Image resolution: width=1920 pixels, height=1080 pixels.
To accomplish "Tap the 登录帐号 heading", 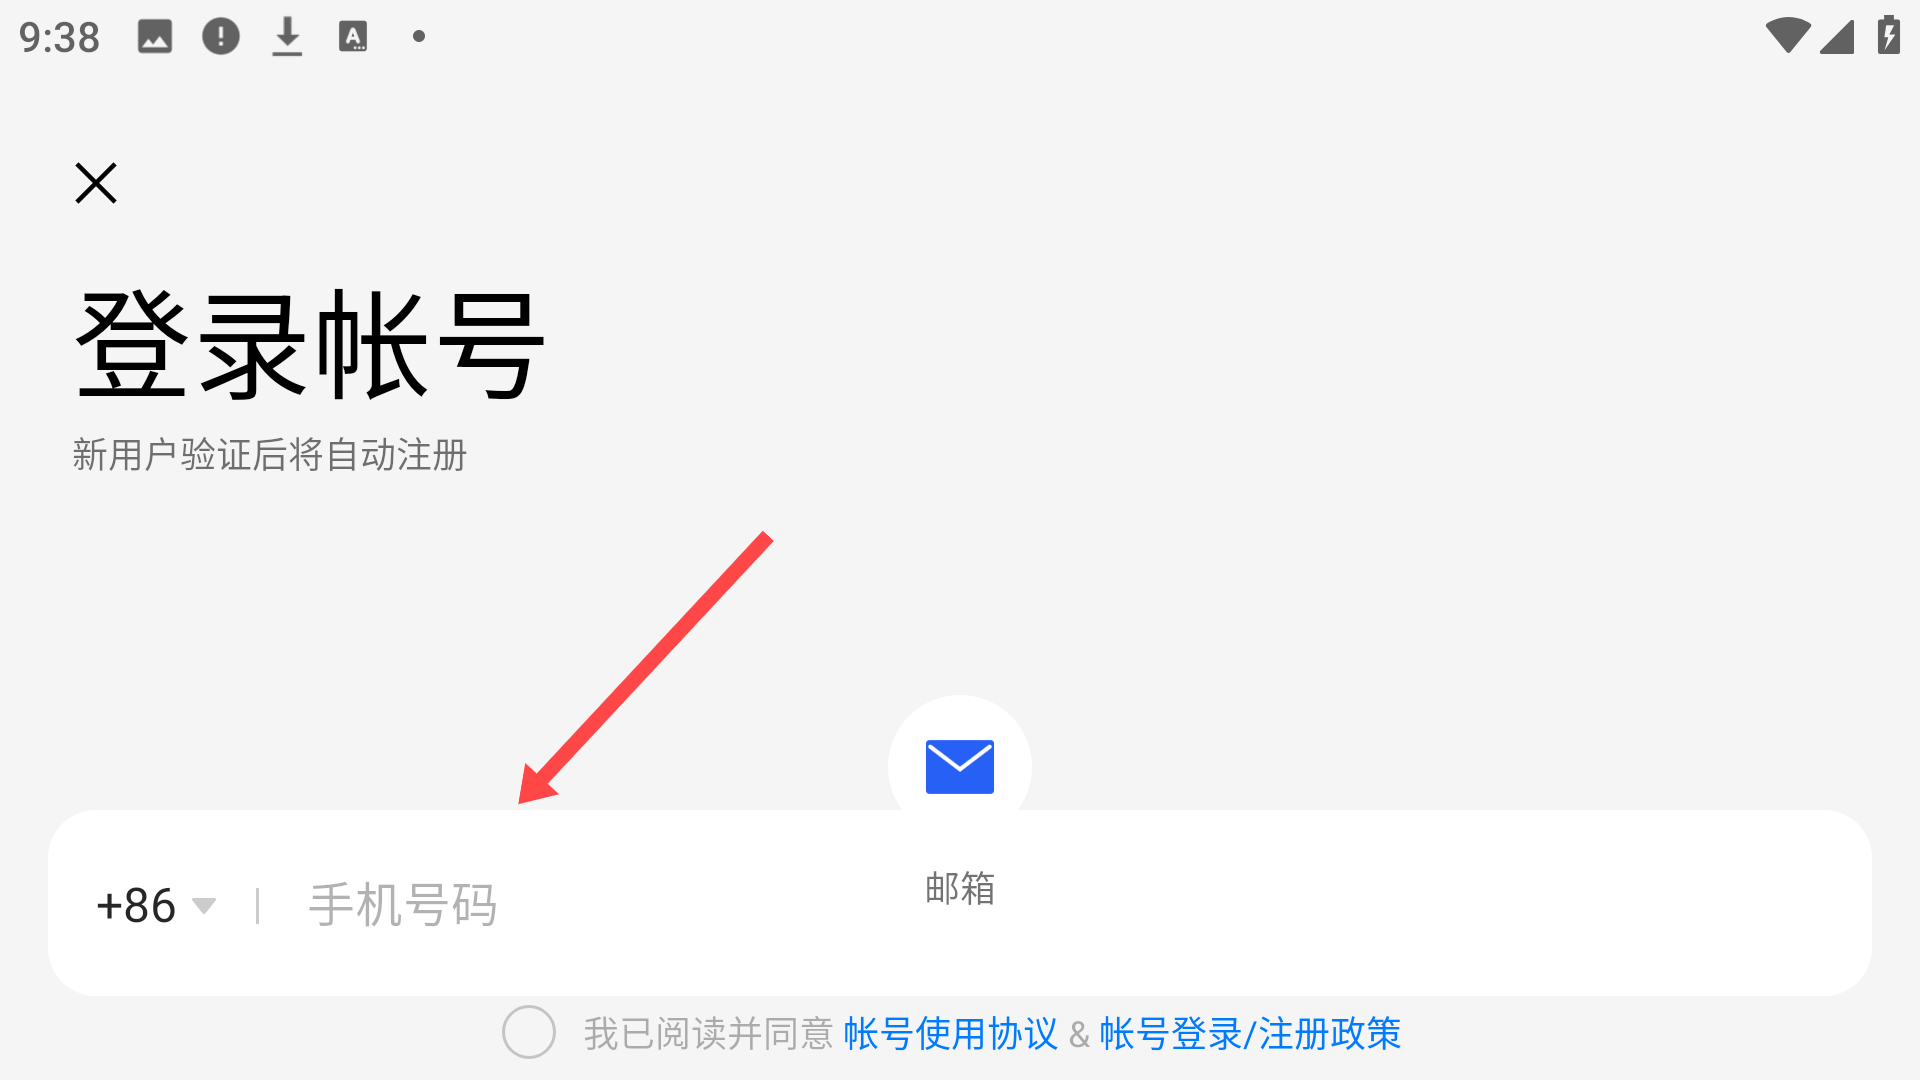I will [310, 345].
